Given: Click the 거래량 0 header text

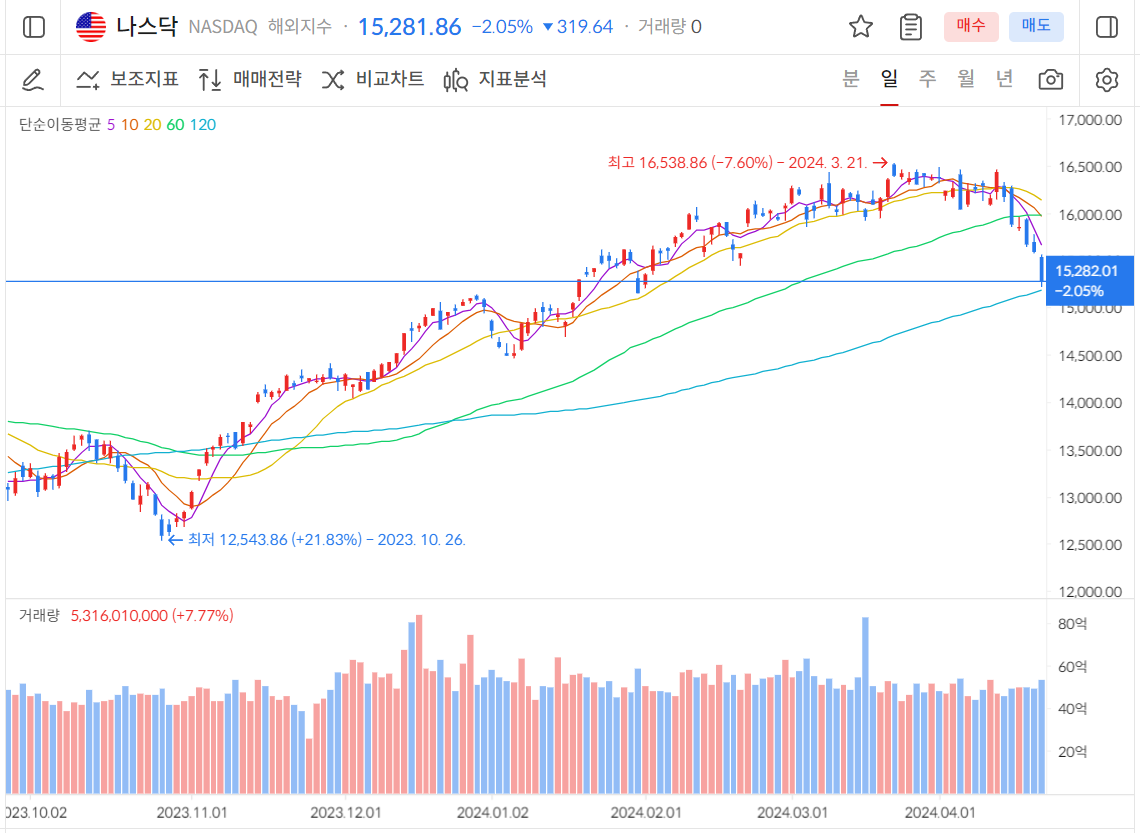Looking at the screenshot, I should [670, 27].
